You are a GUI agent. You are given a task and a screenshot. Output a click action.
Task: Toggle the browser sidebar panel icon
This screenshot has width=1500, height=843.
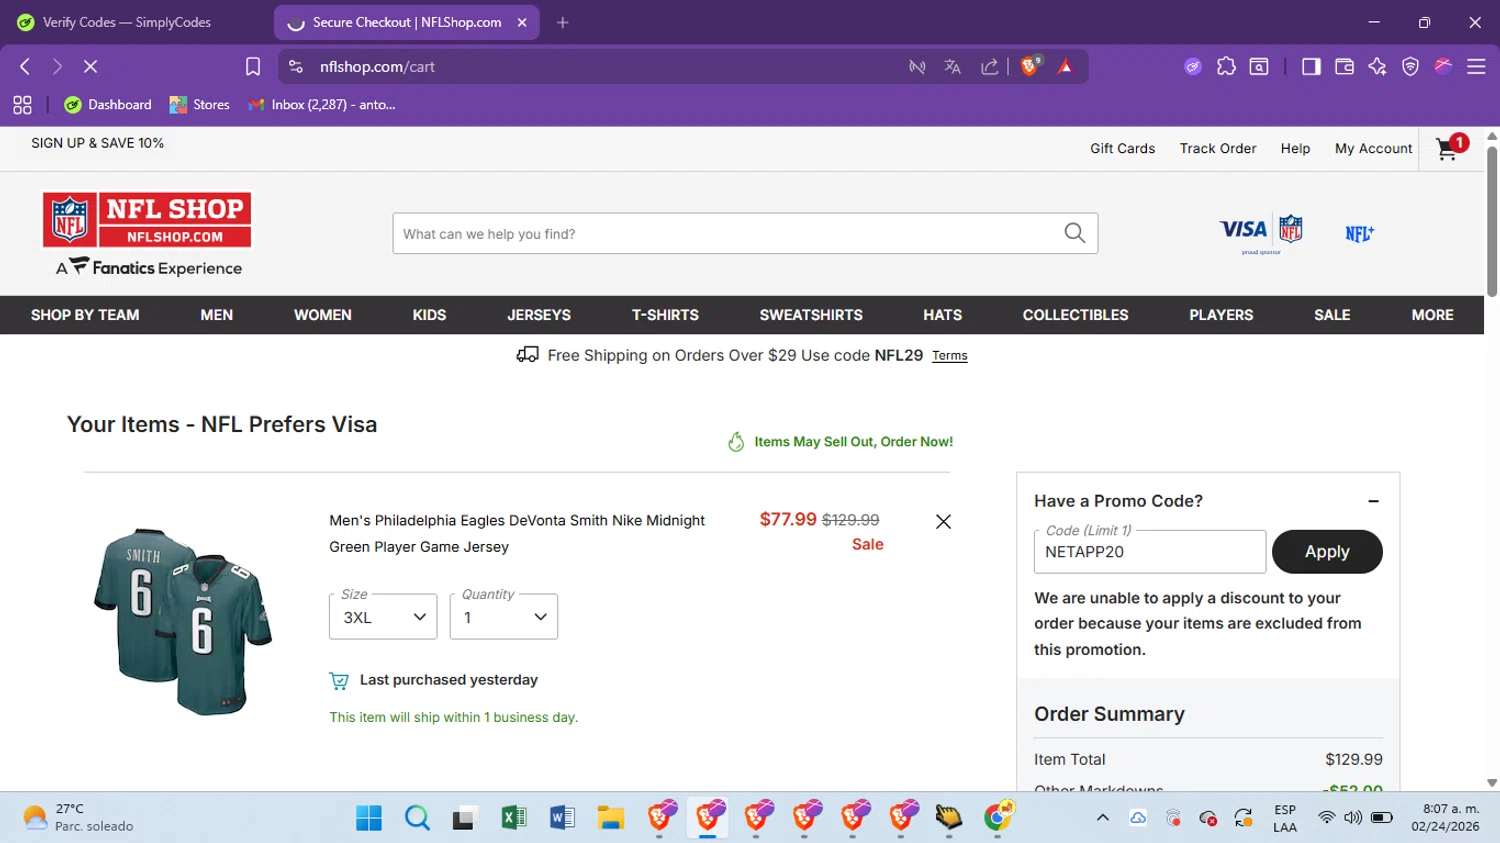(x=1311, y=66)
